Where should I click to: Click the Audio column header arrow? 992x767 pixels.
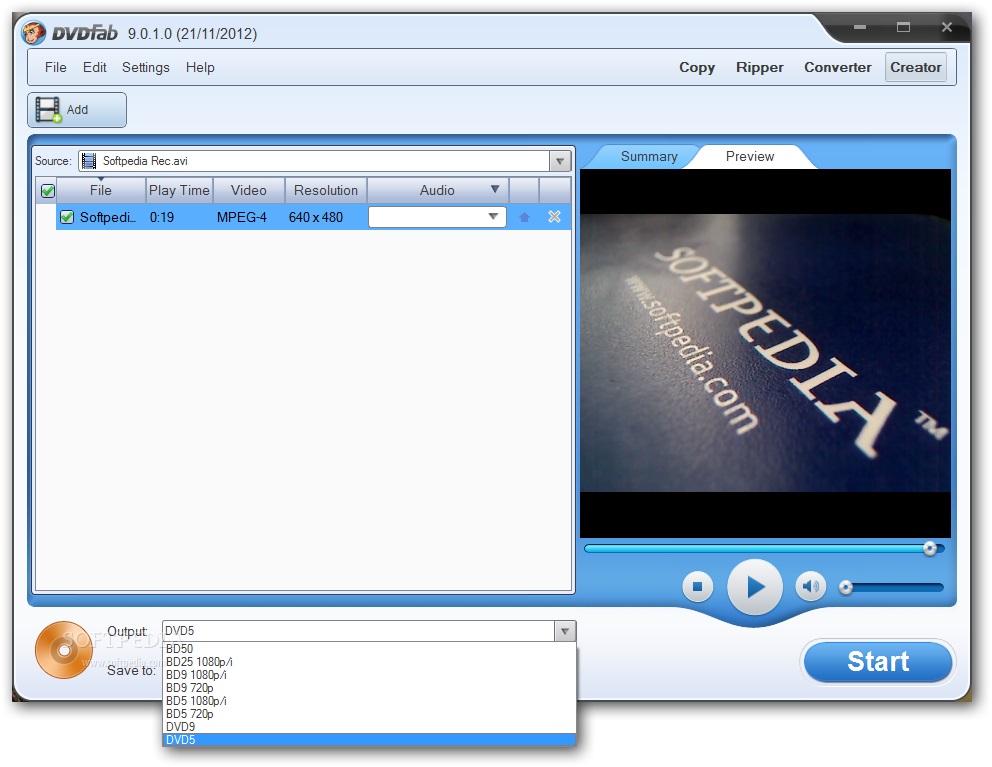[495, 189]
